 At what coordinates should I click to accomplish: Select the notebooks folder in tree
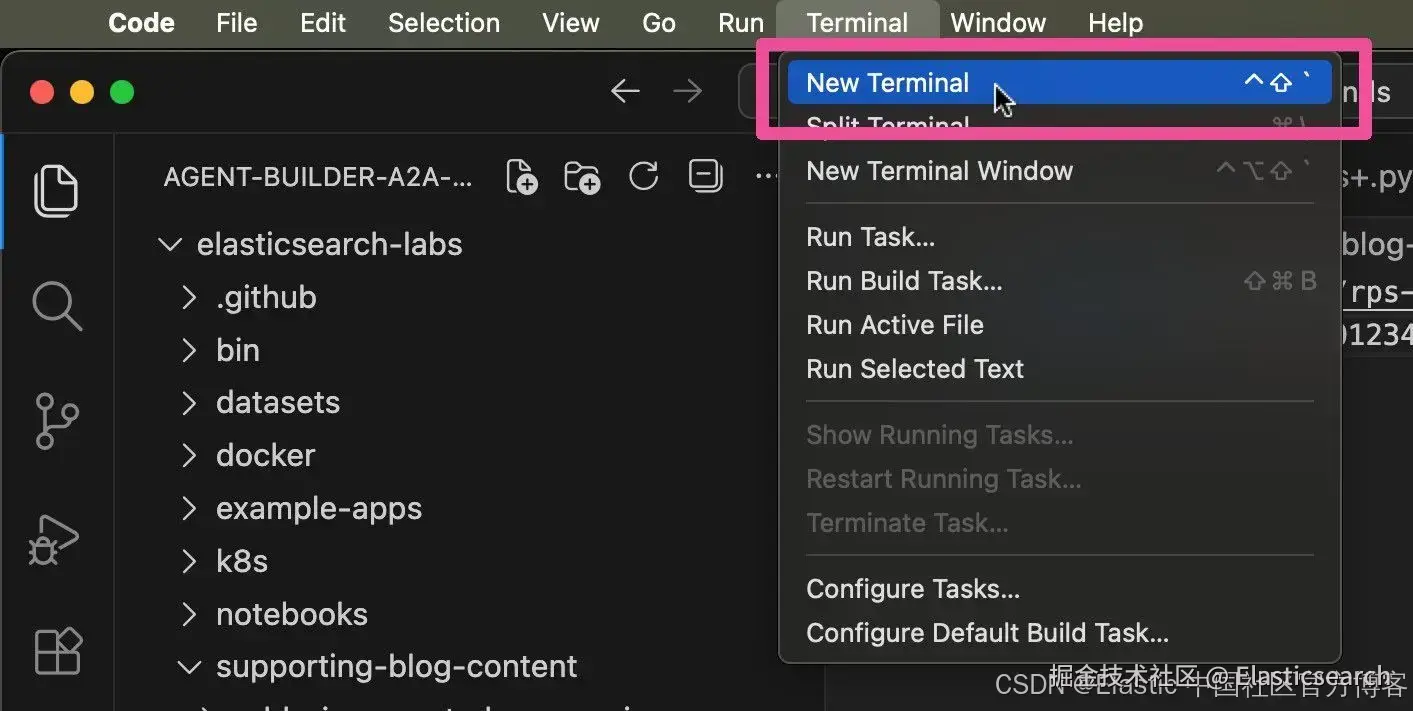292,614
